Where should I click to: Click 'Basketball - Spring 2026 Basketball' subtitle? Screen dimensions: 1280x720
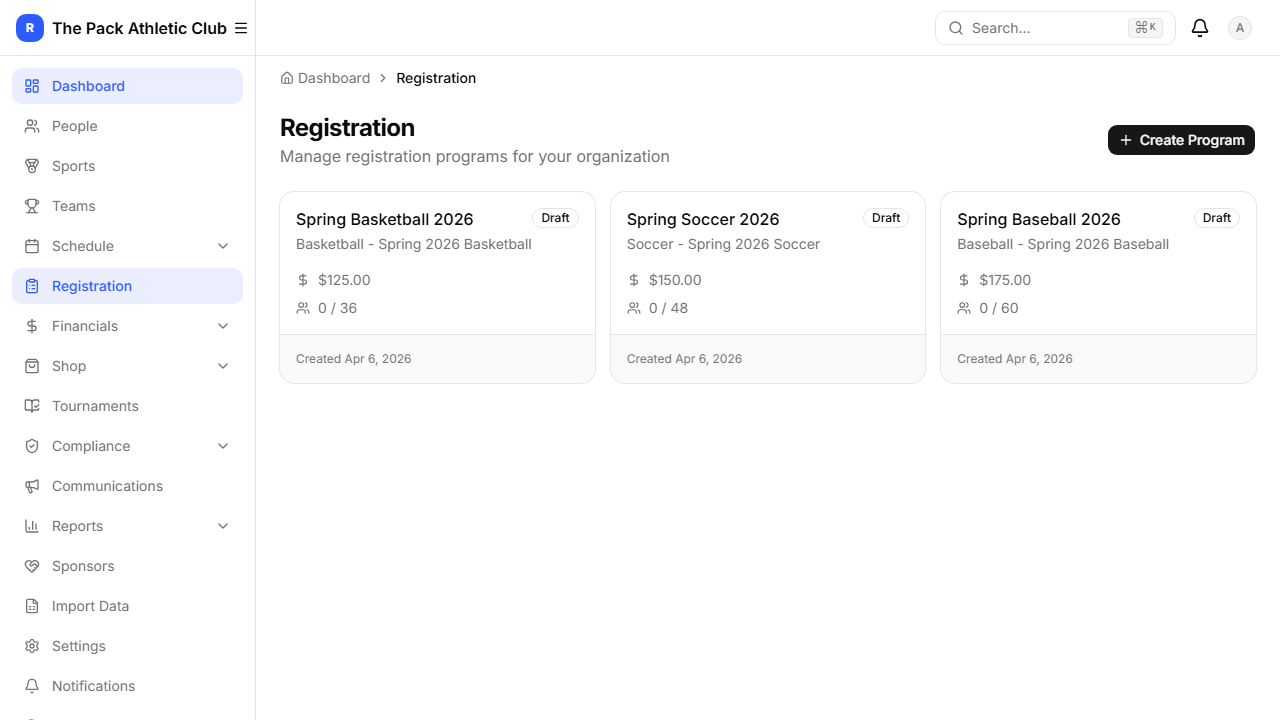pyautogui.click(x=414, y=244)
